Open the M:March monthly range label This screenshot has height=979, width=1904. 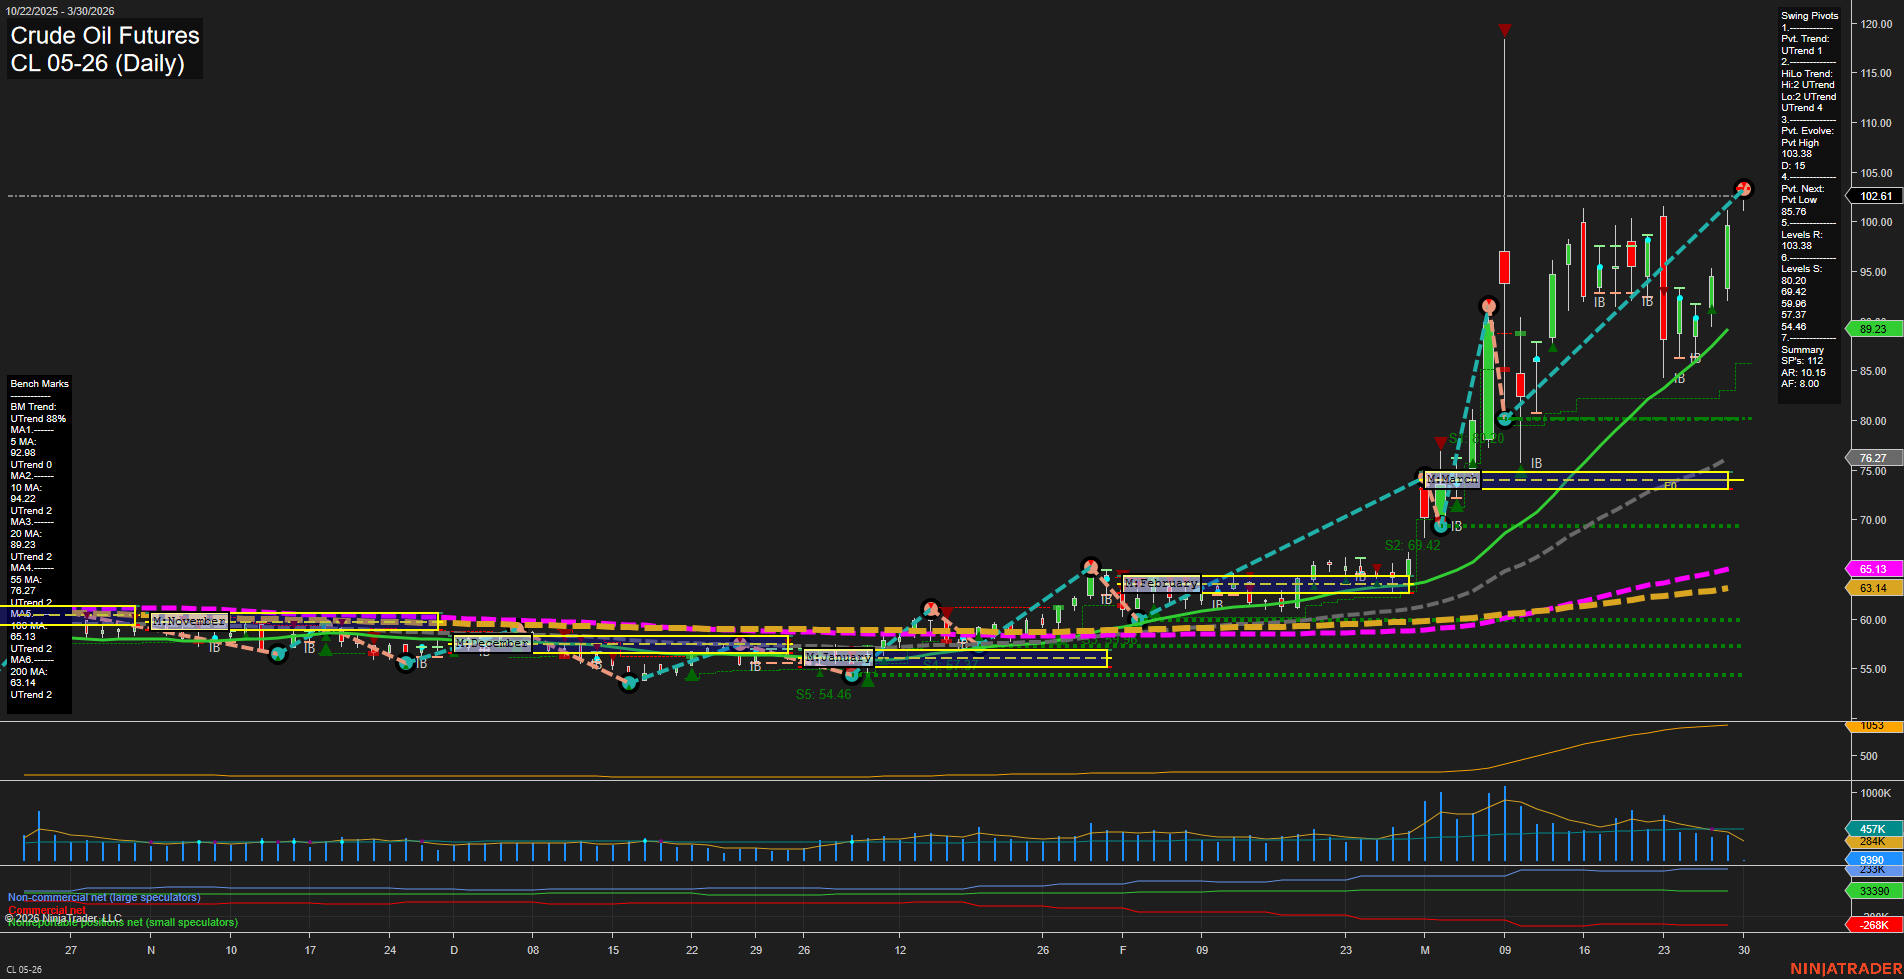click(1452, 479)
